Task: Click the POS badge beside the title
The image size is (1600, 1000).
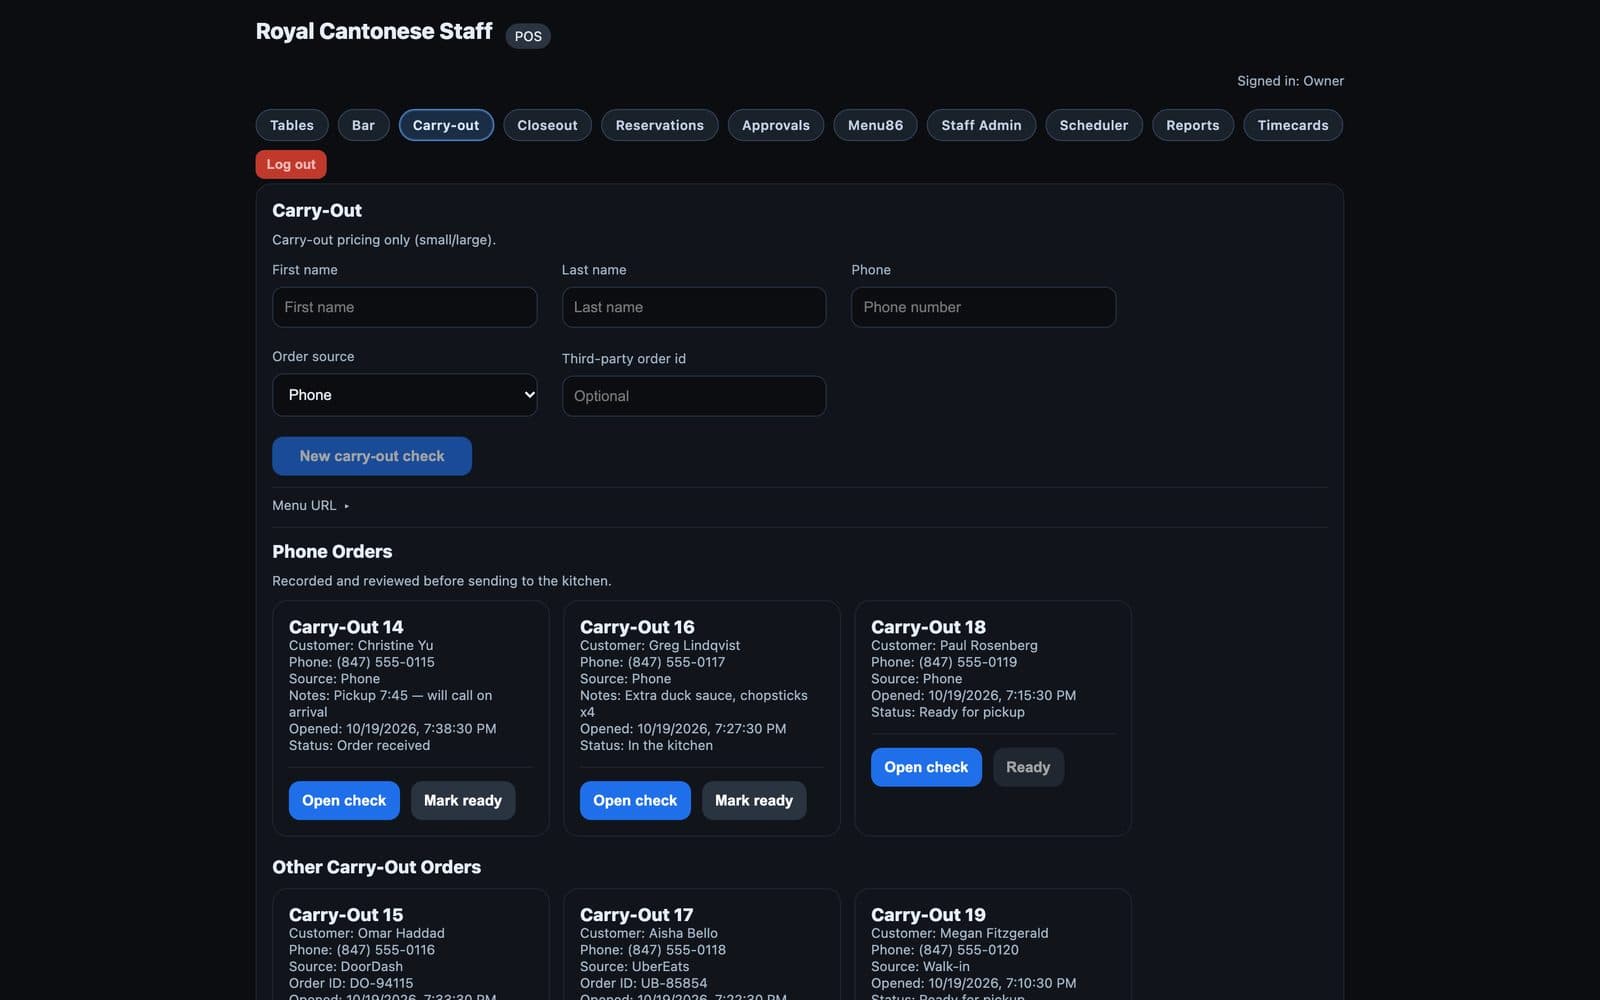Action: pos(528,36)
